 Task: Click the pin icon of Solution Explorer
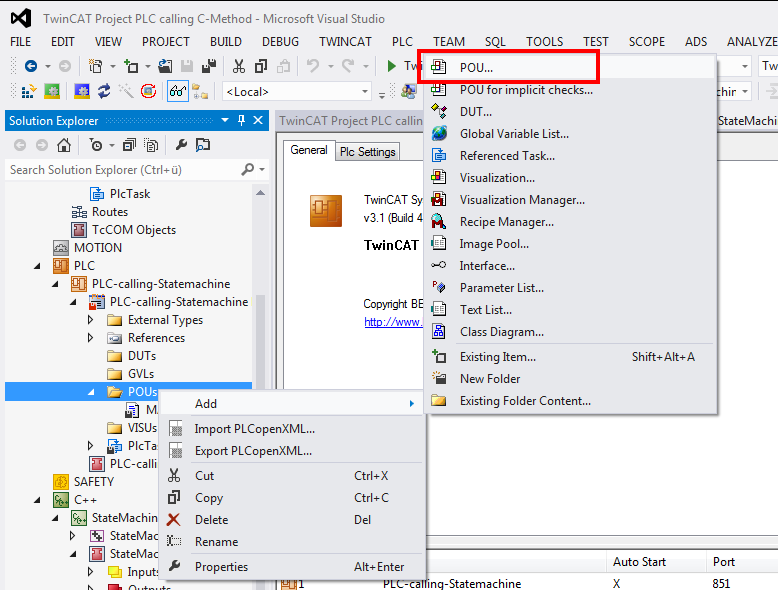tap(241, 121)
